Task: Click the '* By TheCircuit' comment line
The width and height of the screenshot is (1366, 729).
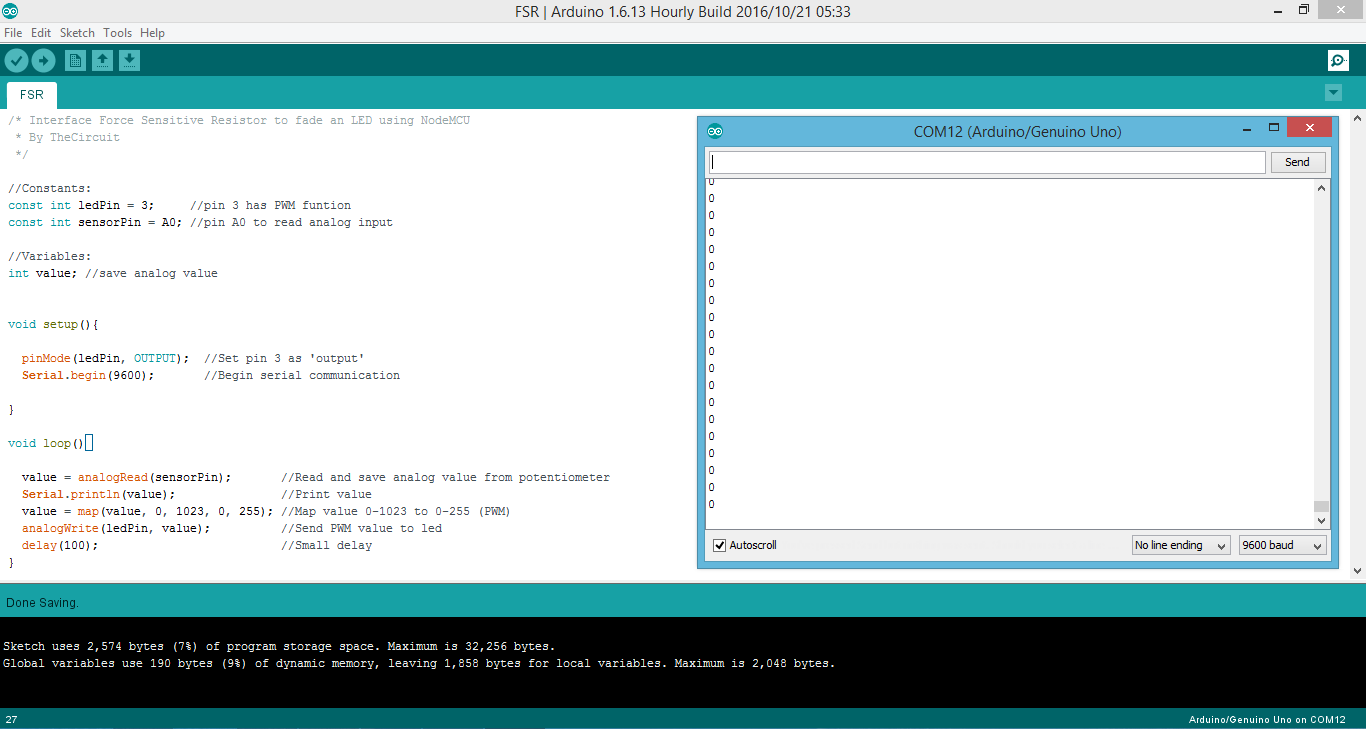Action: tap(67, 137)
